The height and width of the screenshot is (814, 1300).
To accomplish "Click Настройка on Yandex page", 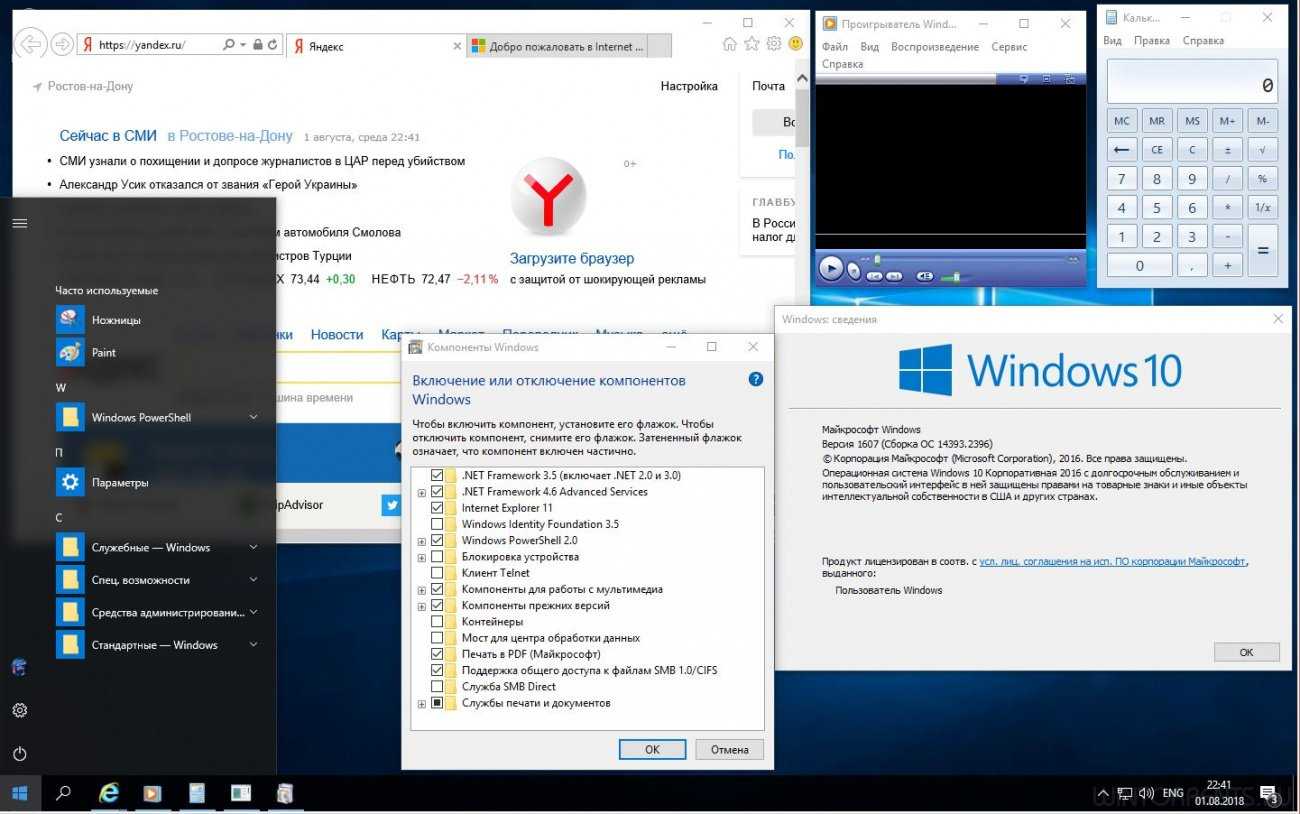I will [x=689, y=86].
